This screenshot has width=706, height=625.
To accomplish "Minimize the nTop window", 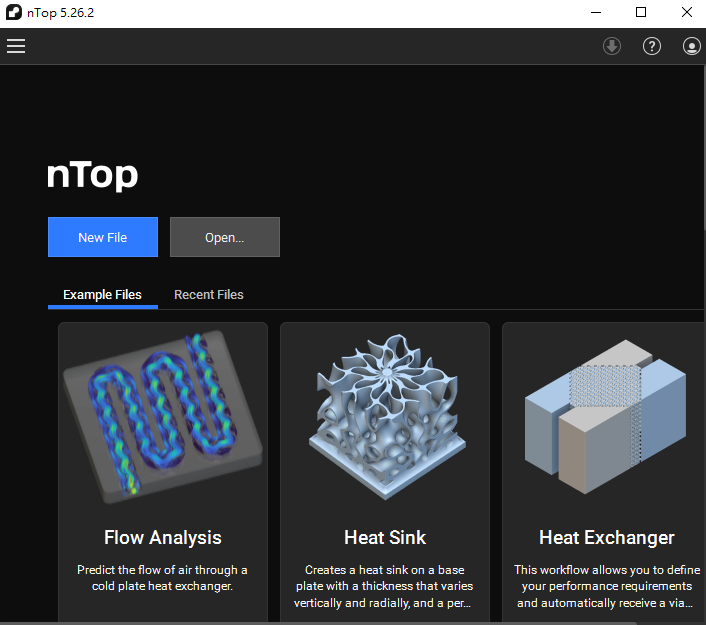I will coord(596,12).
